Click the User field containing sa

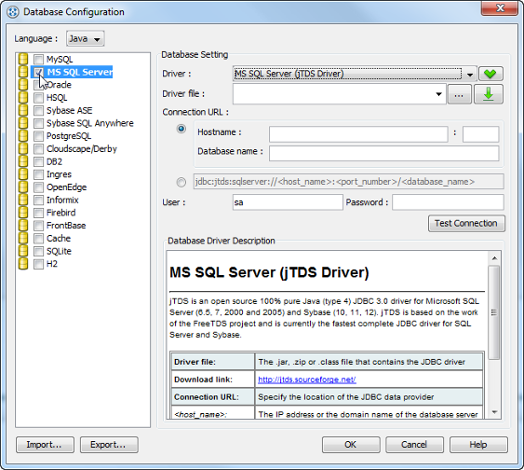click(288, 202)
